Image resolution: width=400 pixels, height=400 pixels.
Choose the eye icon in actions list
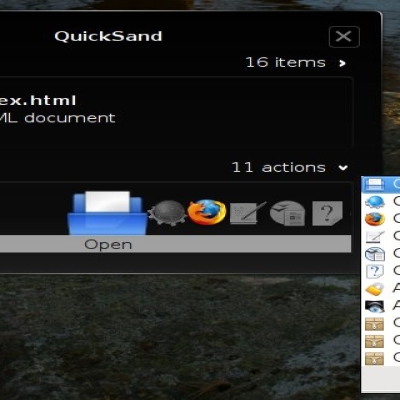pos(375,306)
